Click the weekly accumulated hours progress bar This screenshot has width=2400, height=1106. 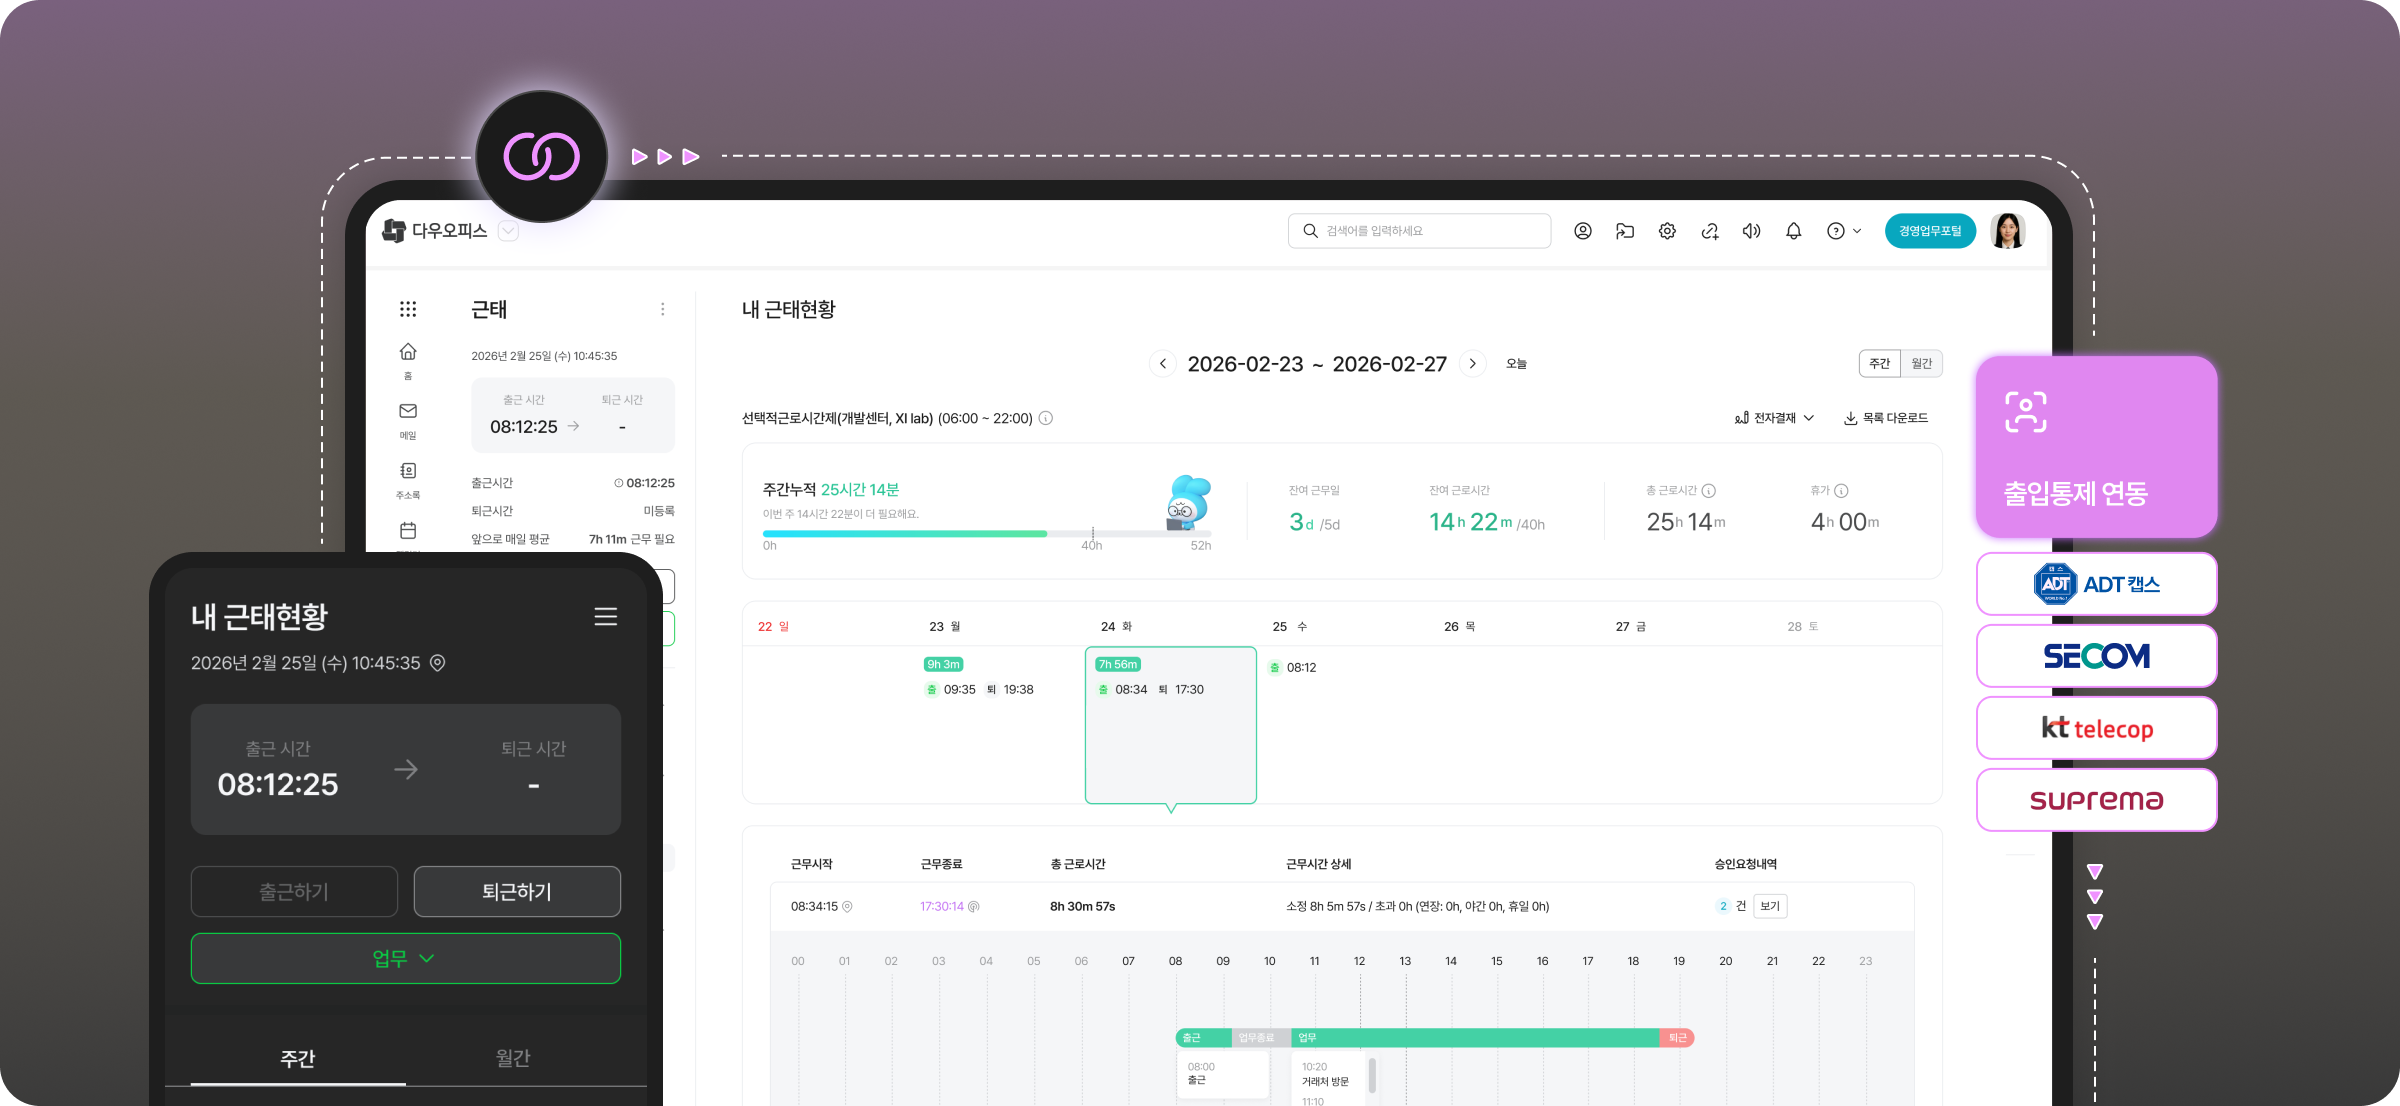coord(985,534)
